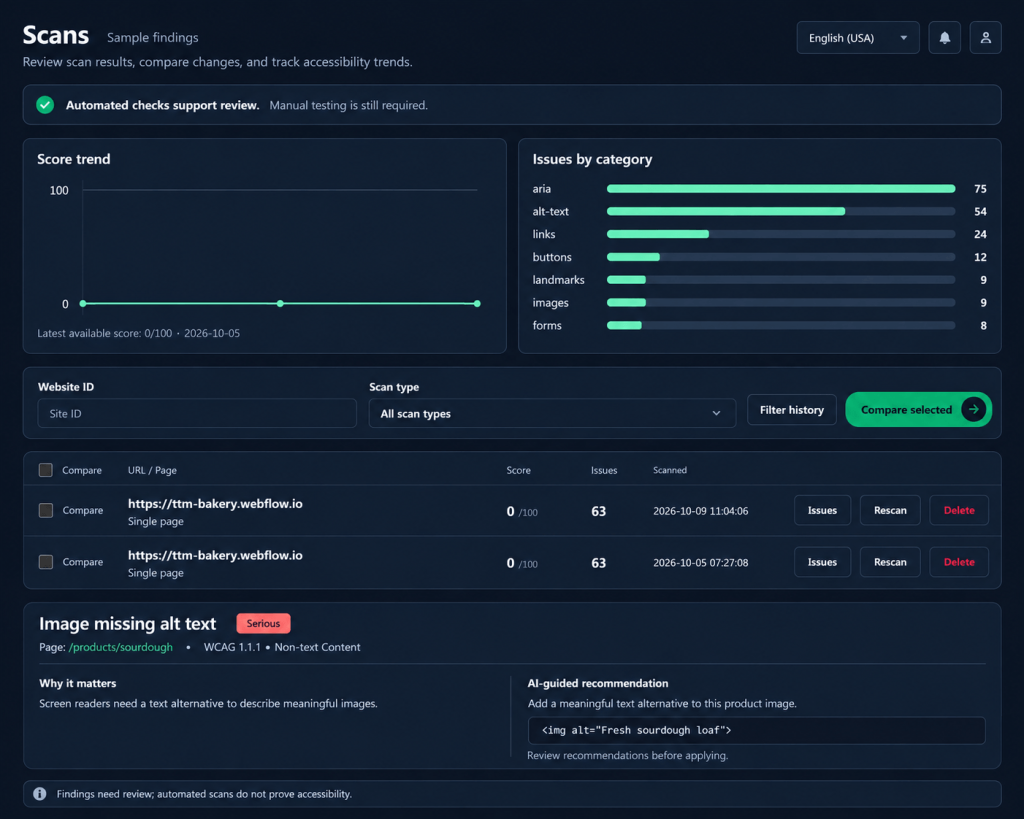1024x819 pixels.
Task: Click the "Latest available score: 0/100" text
Action: click(104, 333)
